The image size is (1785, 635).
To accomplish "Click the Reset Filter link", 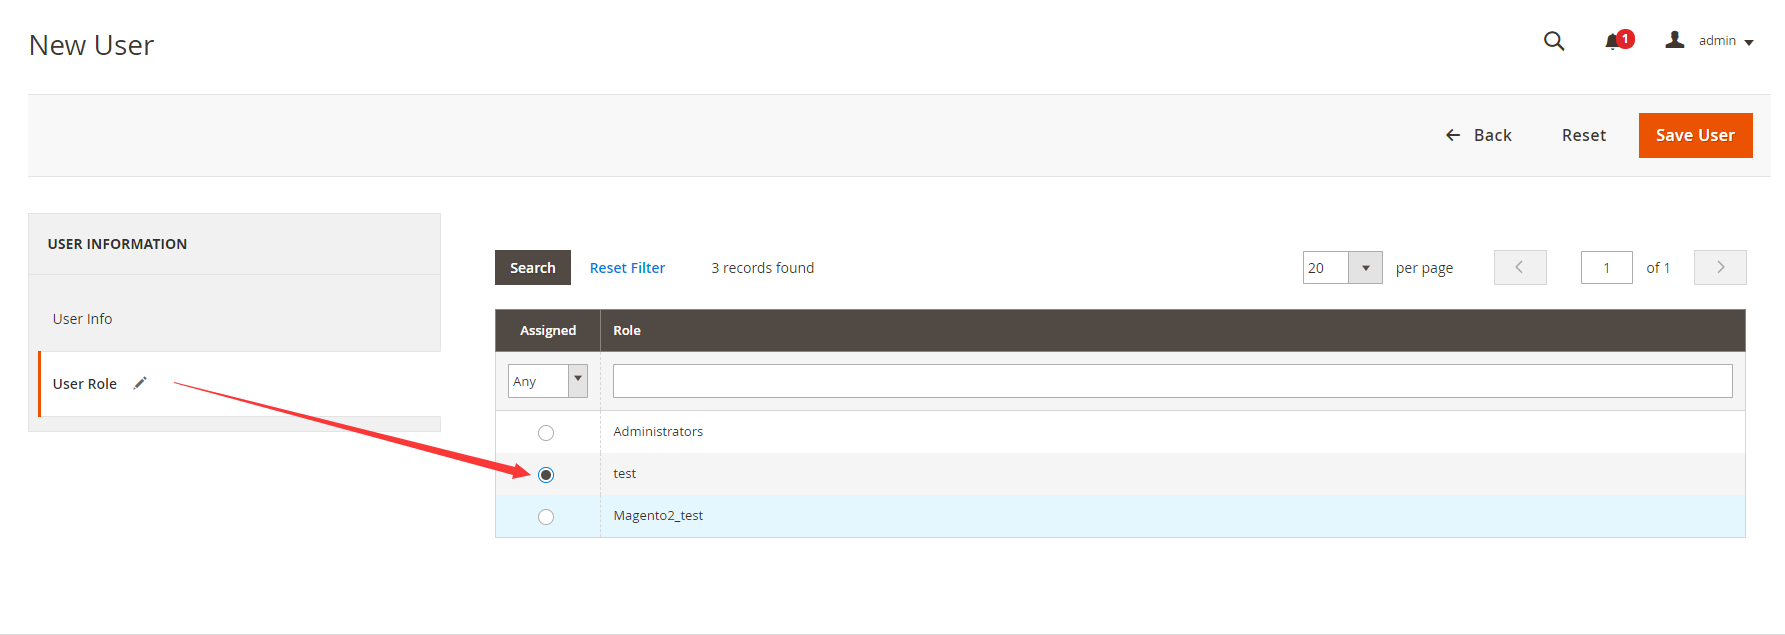I will [627, 268].
